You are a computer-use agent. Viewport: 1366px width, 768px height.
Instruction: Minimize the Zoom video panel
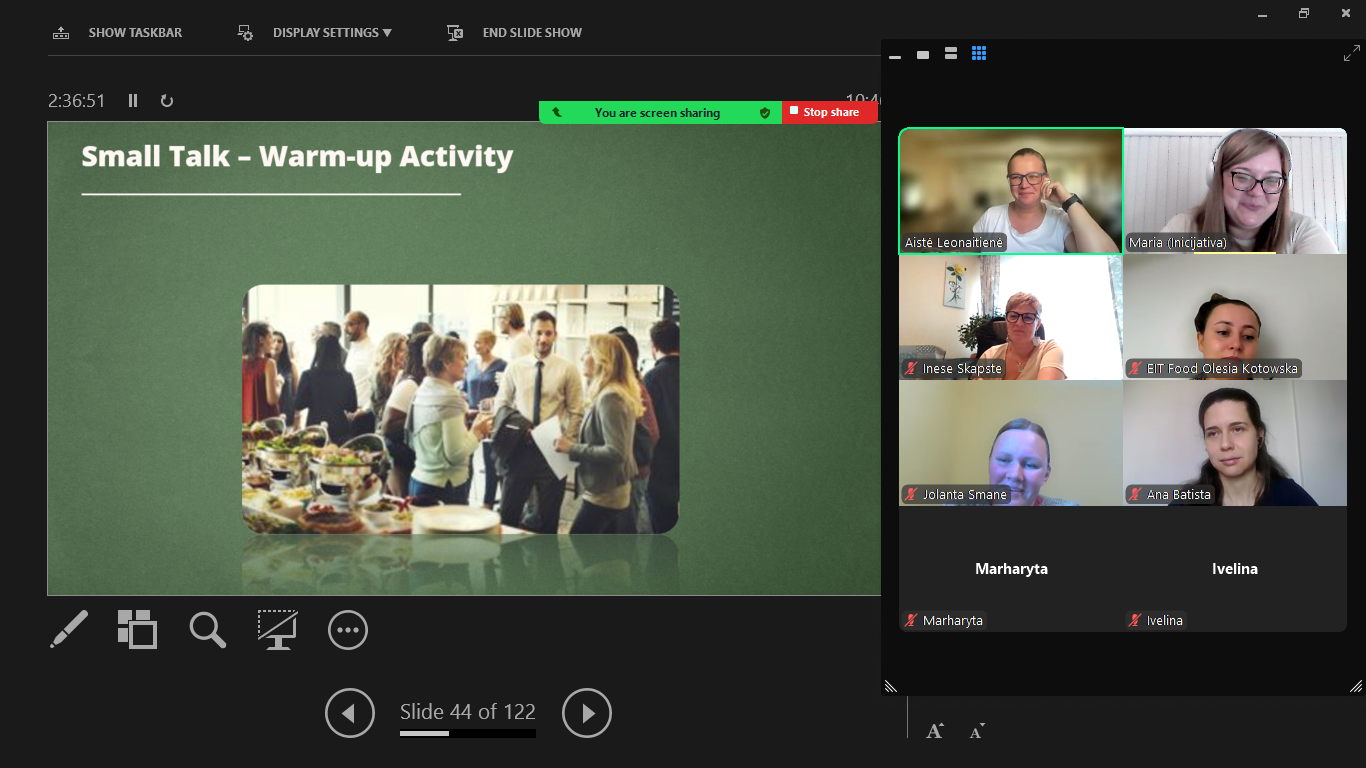tap(895, 55)
